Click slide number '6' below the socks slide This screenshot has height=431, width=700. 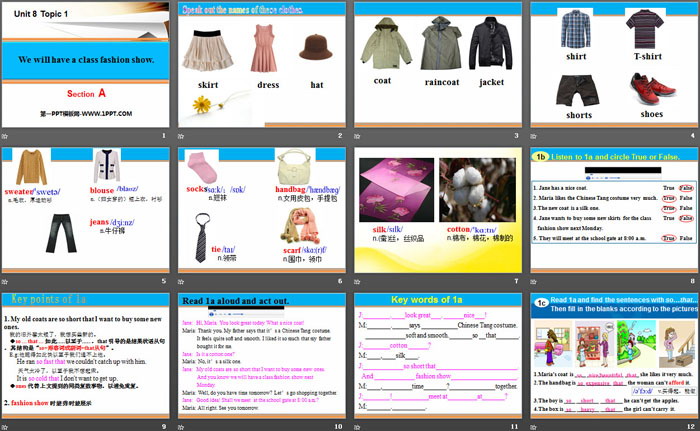tap(340, 281)
